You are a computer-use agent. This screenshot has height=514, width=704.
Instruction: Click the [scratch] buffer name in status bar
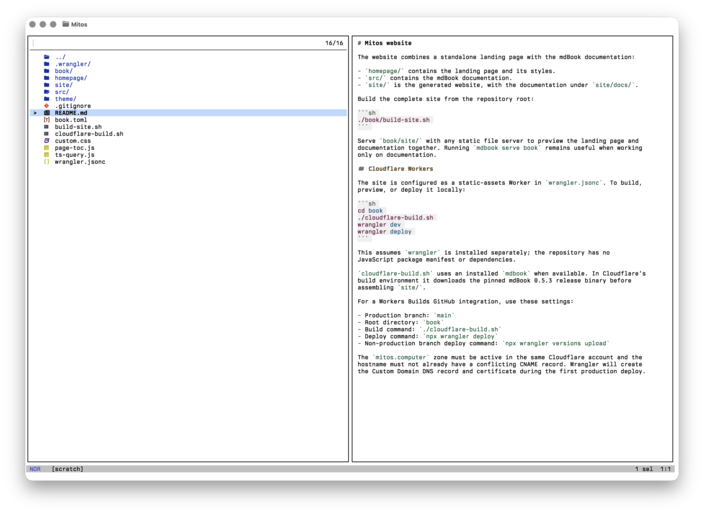click(x=67, y=469)
